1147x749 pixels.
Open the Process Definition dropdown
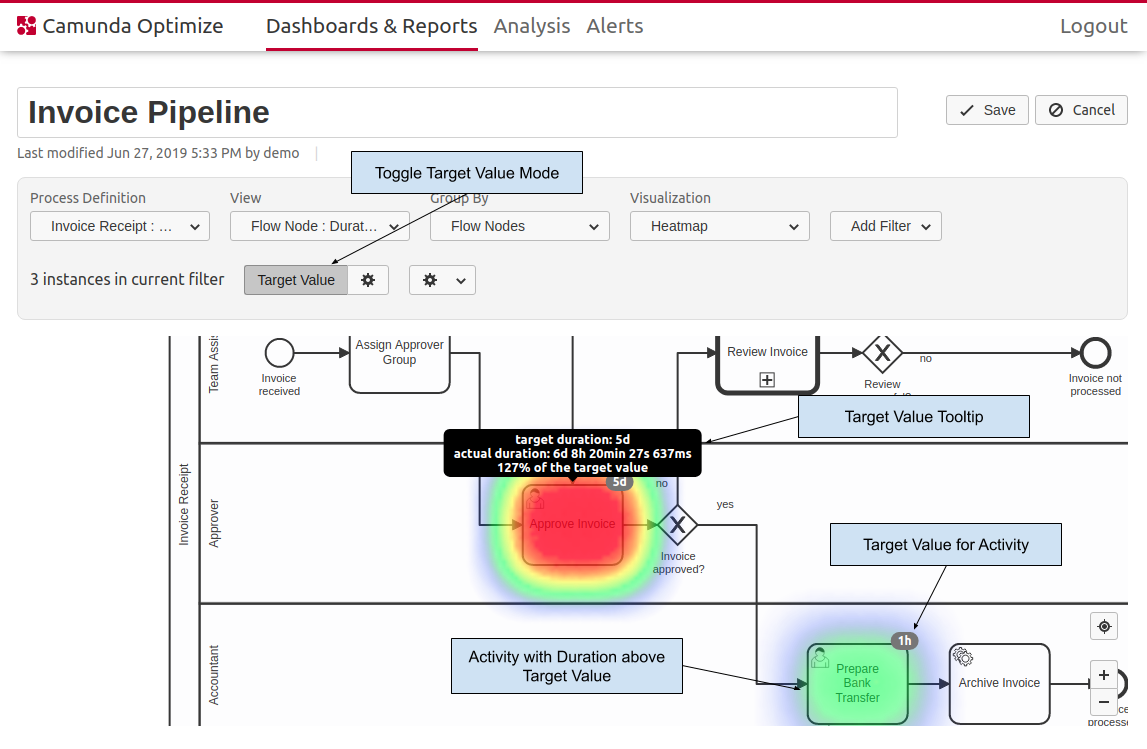120,226
